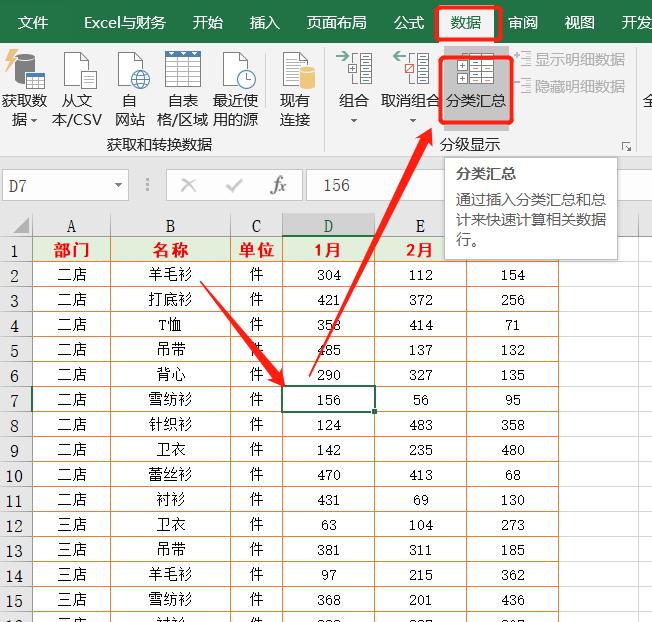This screenshot has height=622, width=652.
Task: Click the 部门 header cell
Action: click(x=72, y=249)
